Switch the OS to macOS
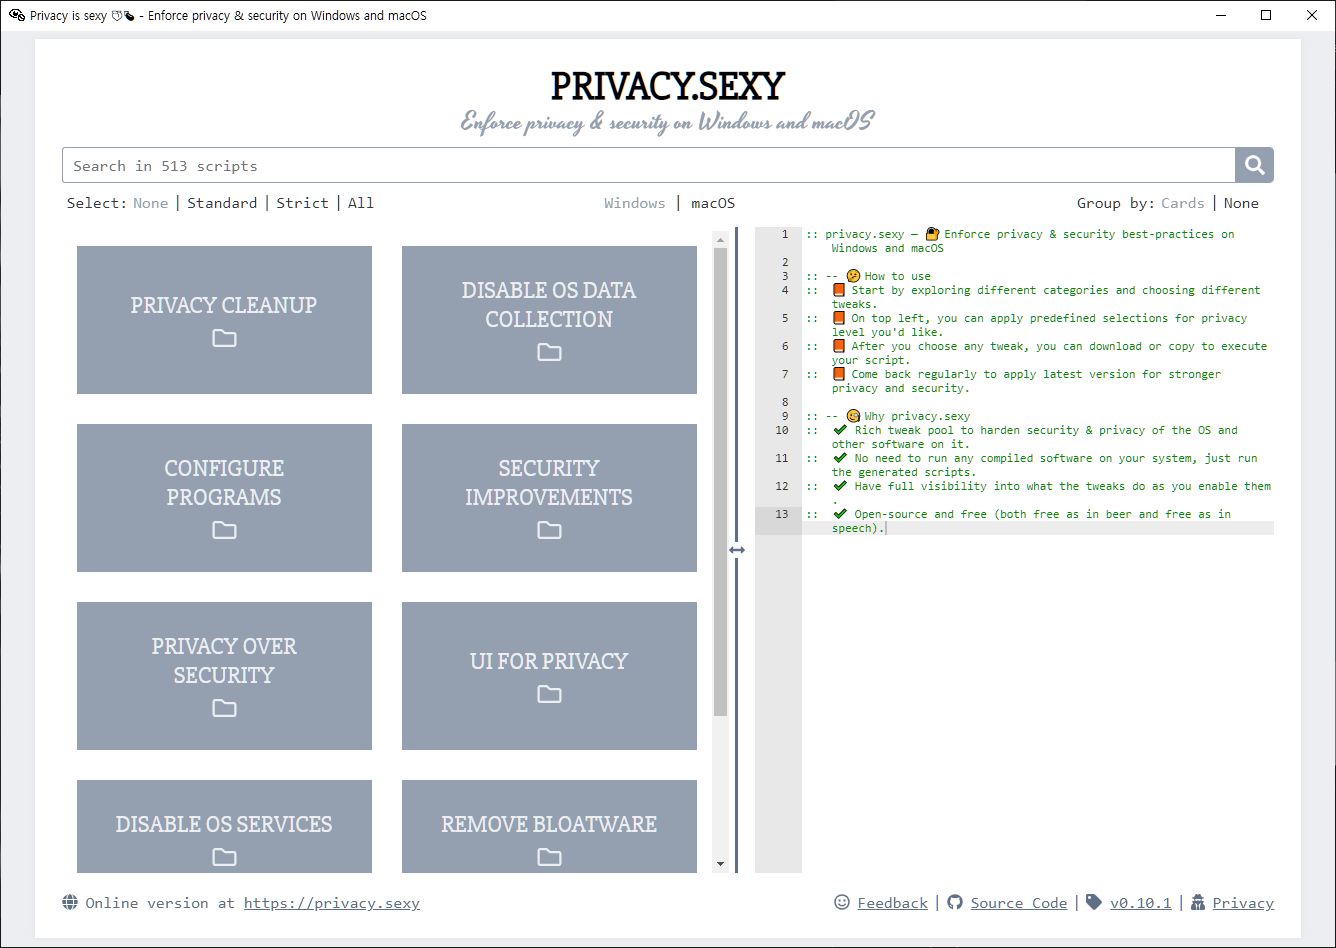The image size is (1336, 948). tap(713, 203)
